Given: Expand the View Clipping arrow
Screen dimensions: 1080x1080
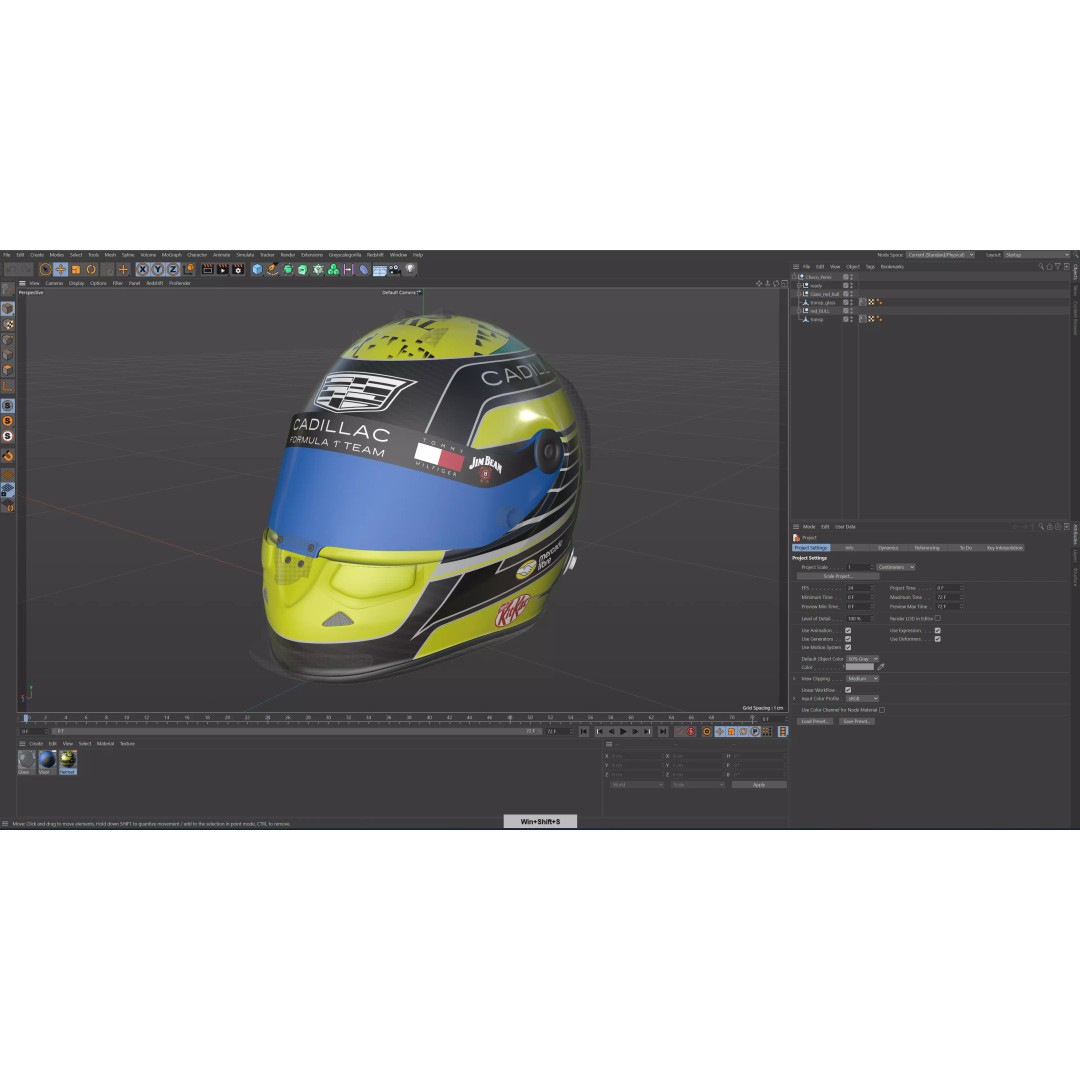Looking at the screenshot, I should [x=794, y=679].
